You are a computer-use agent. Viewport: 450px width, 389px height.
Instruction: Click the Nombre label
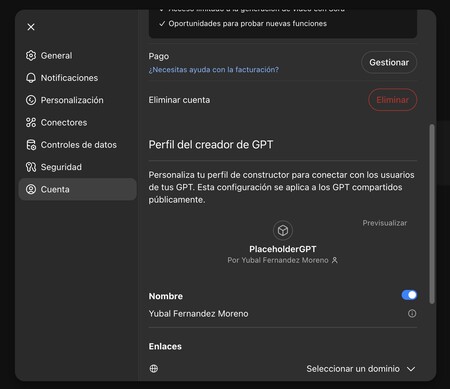(166, 296)
